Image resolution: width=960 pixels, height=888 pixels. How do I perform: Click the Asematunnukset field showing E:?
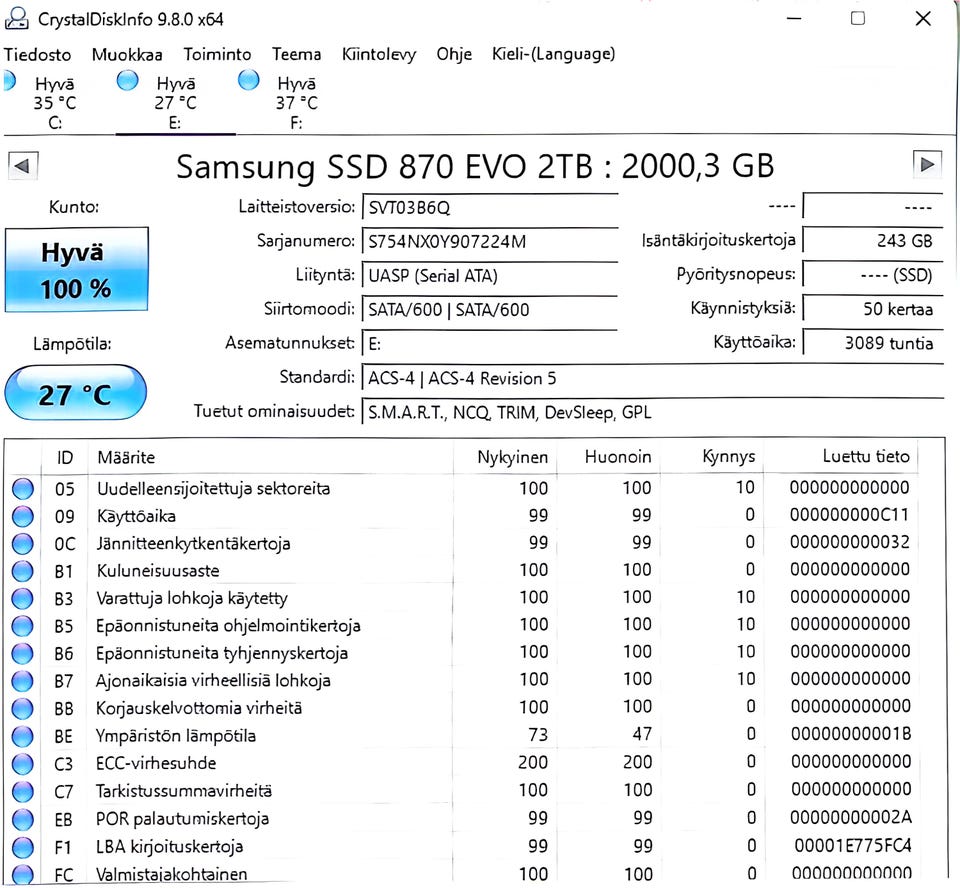coord(490,344)
